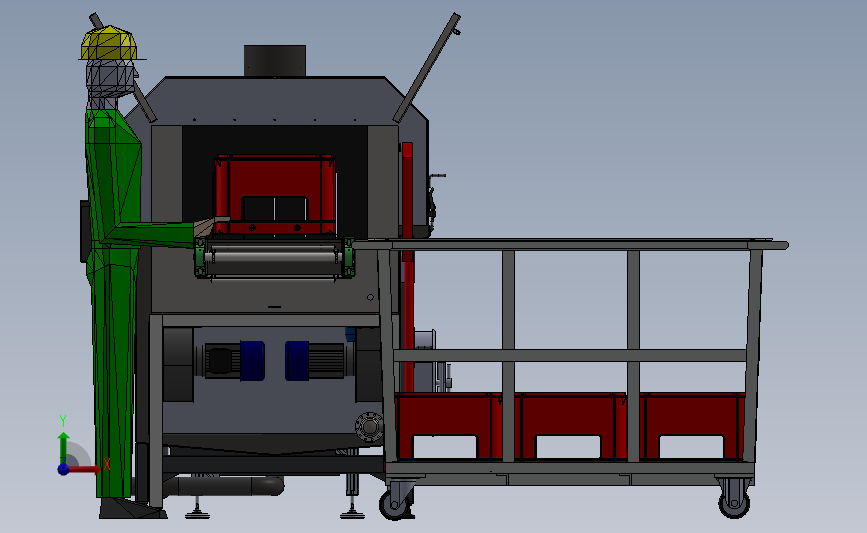The height and width of the screenshot is (533, 867).
Task: Select the operator's gray head
Action: [110, 79]
